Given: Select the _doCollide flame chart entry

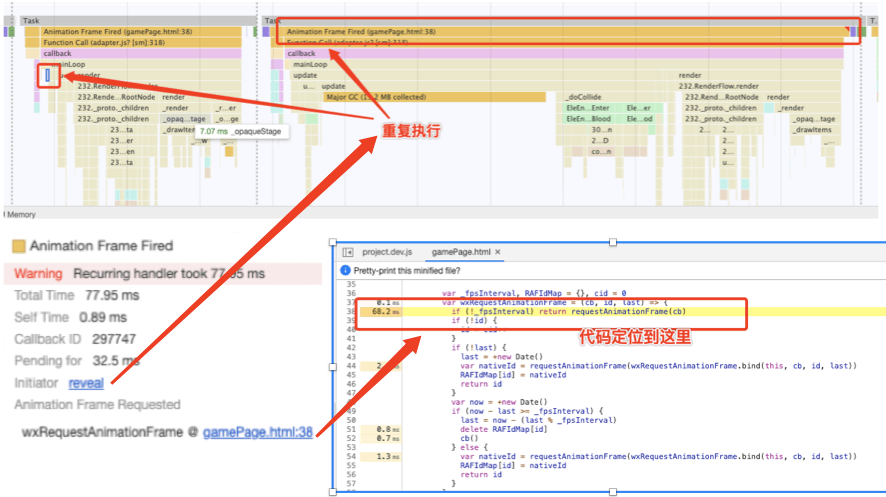Looking at the screenshot, I should click(584, 97).
